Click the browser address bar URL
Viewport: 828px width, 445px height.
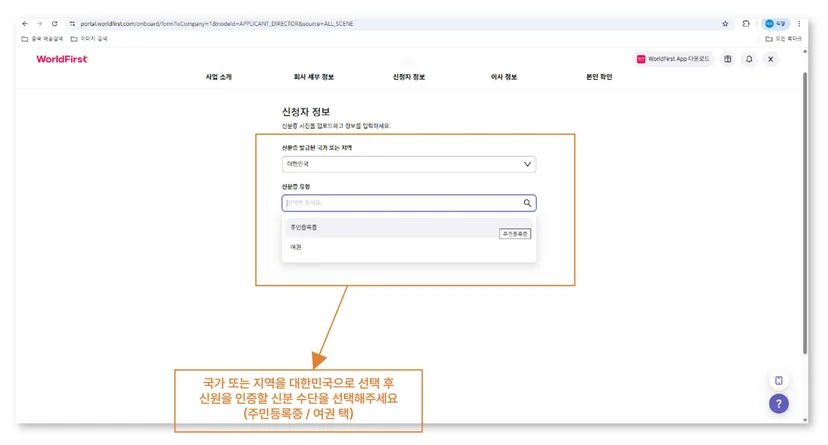pos(217,24)
